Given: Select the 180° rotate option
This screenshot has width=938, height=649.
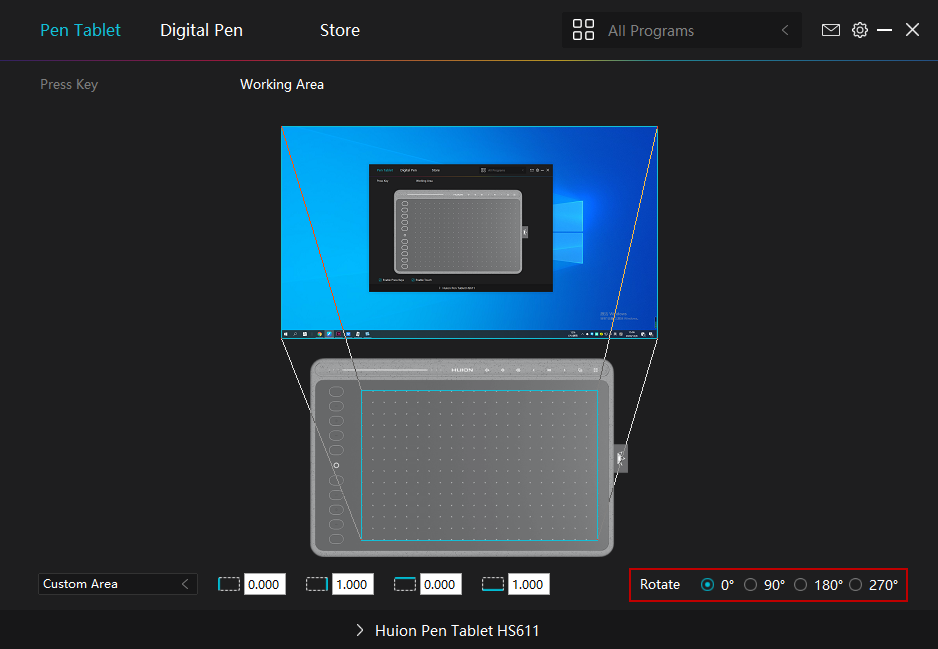Looking at the screenshot, I should (x=800, y=584).
